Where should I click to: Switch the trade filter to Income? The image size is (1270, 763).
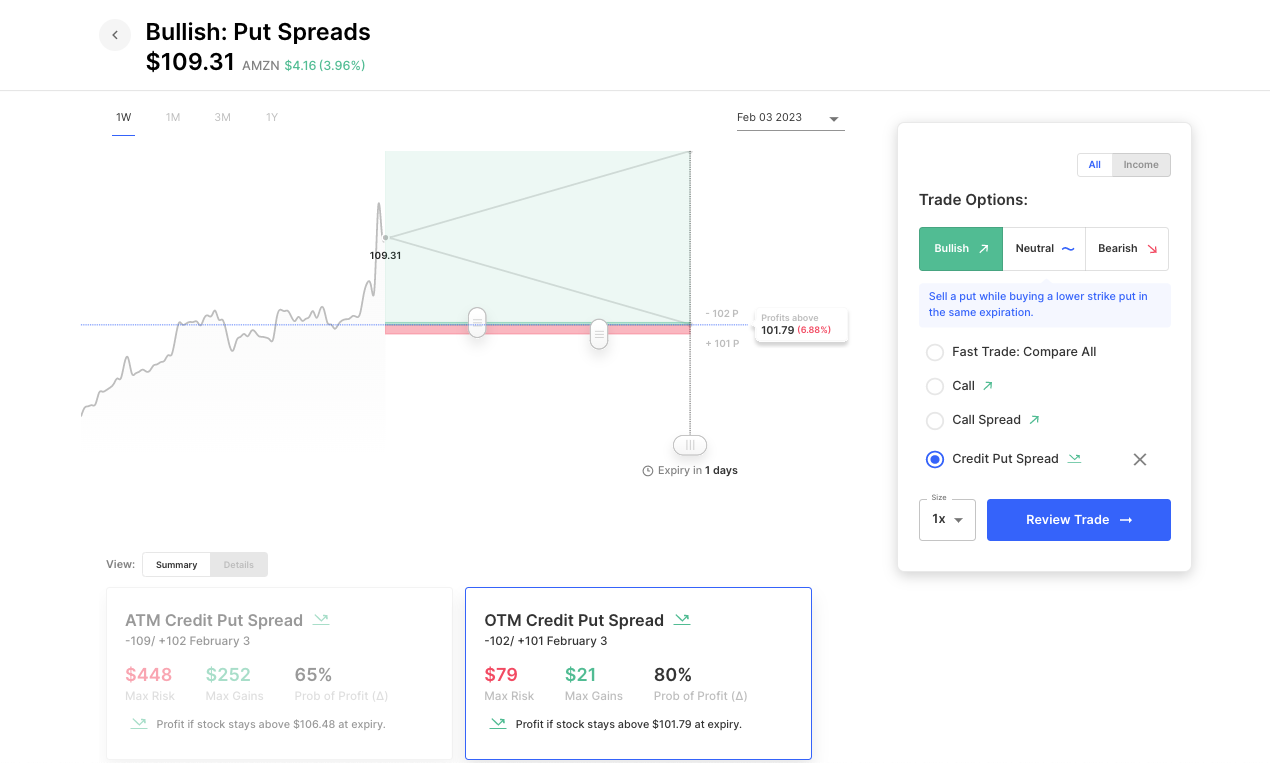[1140, 164]
